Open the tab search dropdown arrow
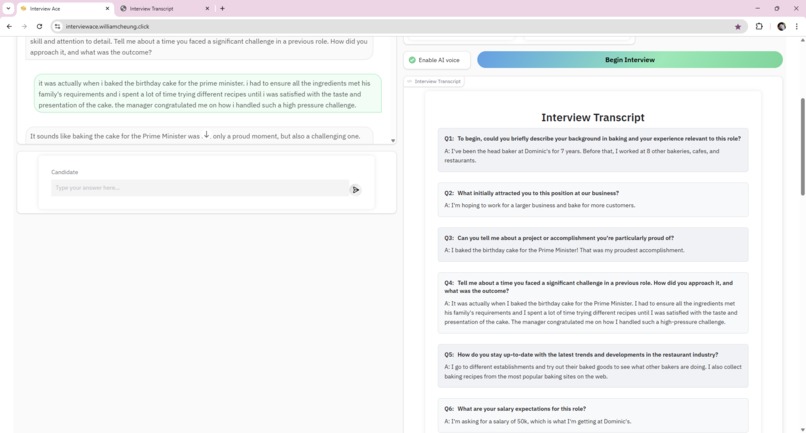 tap(8, 8)
